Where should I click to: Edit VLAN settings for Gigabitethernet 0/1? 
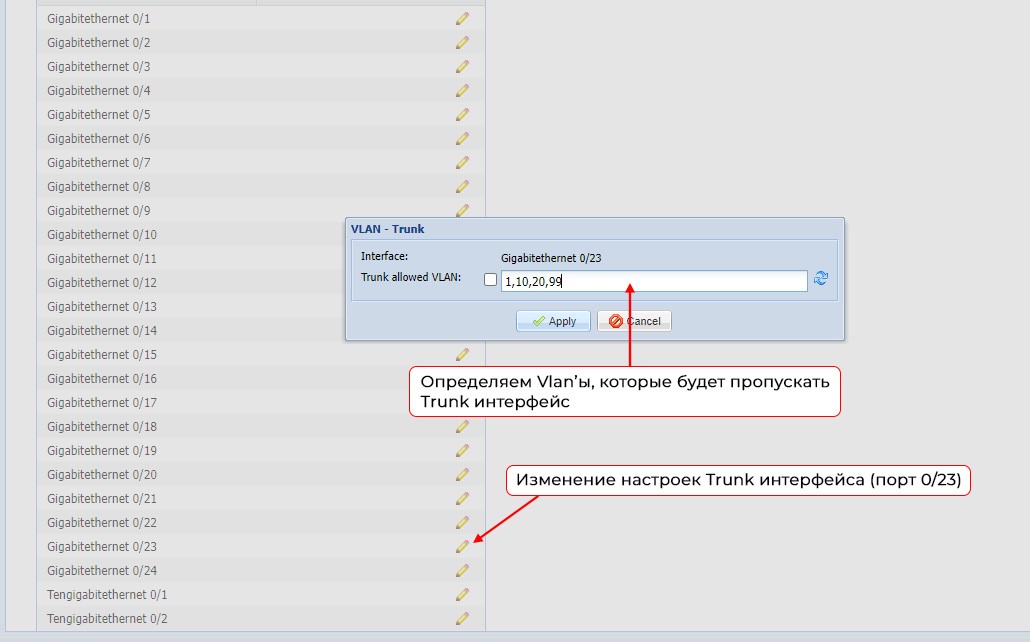point(461,18)
